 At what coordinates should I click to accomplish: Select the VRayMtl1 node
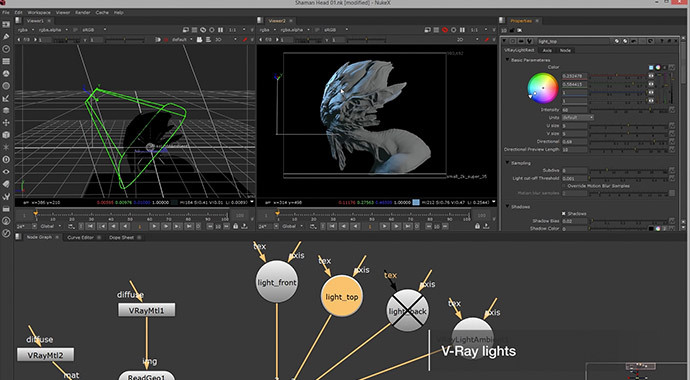147,310
